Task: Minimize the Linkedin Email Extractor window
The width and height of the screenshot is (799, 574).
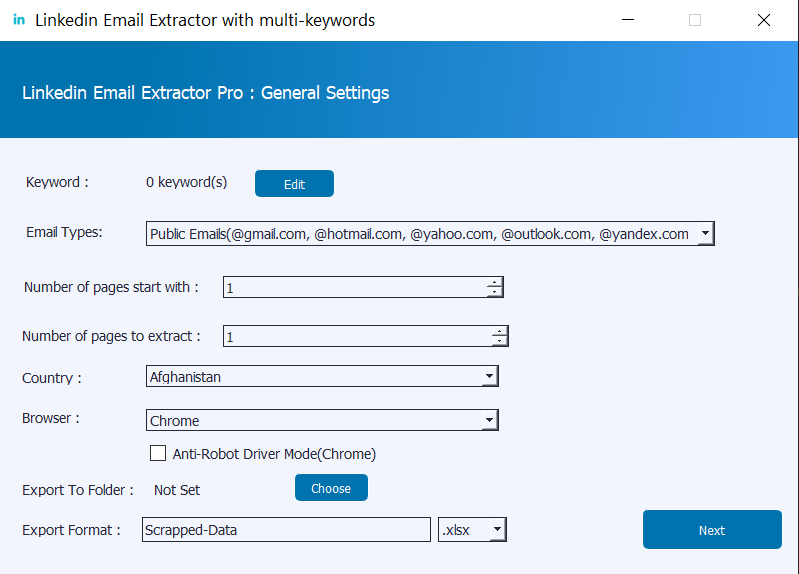Action: pyautogui.click(x=628, y=20)
